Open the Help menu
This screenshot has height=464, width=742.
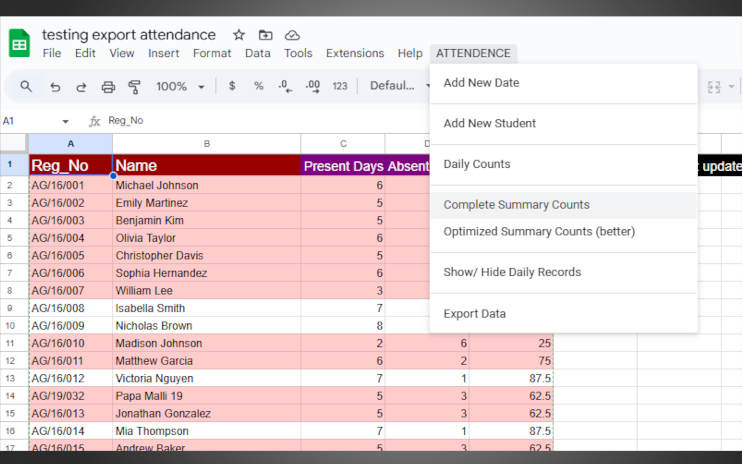pos(410,53)
